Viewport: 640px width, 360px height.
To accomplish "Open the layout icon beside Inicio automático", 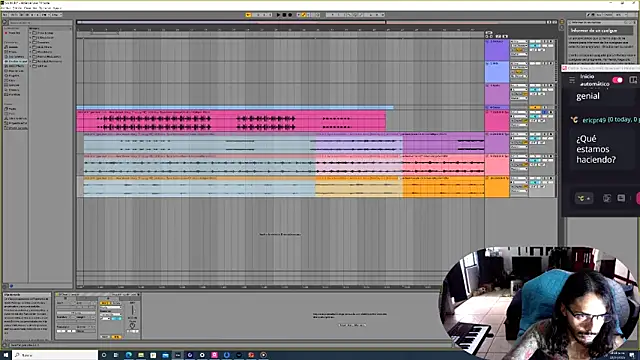I will (x=633, y=80).
